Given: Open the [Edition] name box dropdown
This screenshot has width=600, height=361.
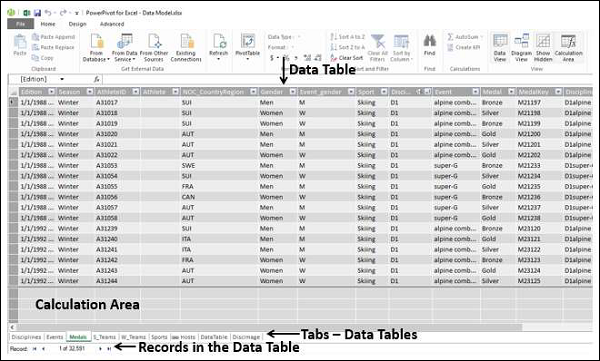Looking at the screenshot, I should (x=62, y=79).
